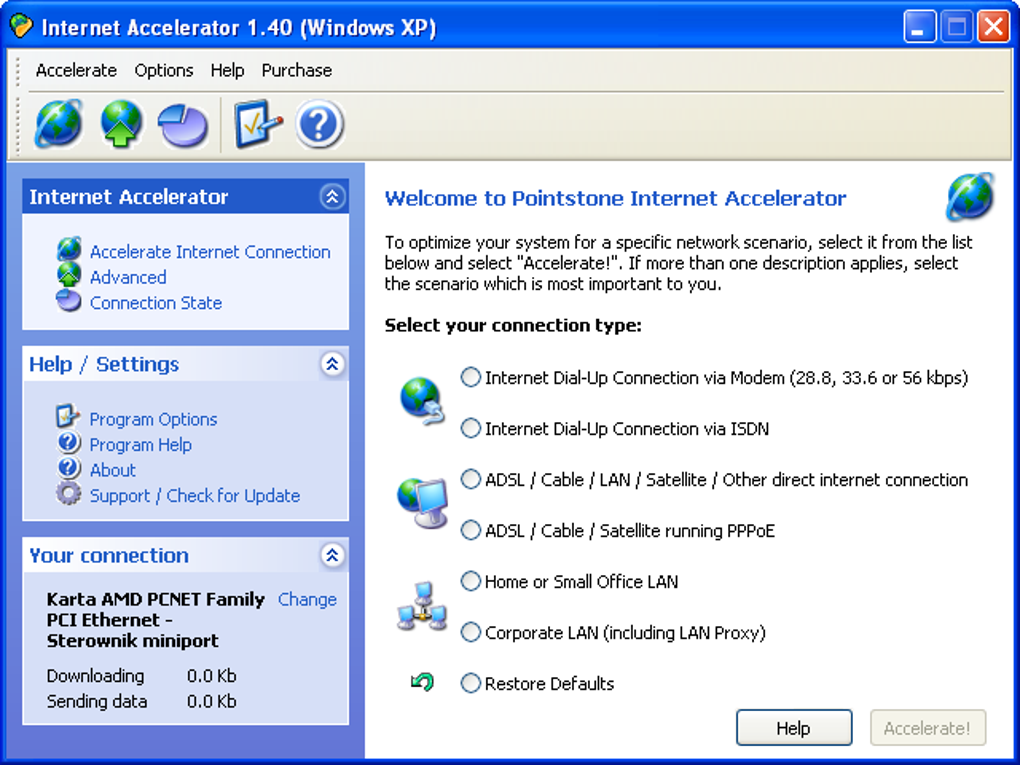Viewport: 1020px width, 765px height.
Task: Click globe icon beside Advanced sidebar link
Action: (x=69, y=275)
